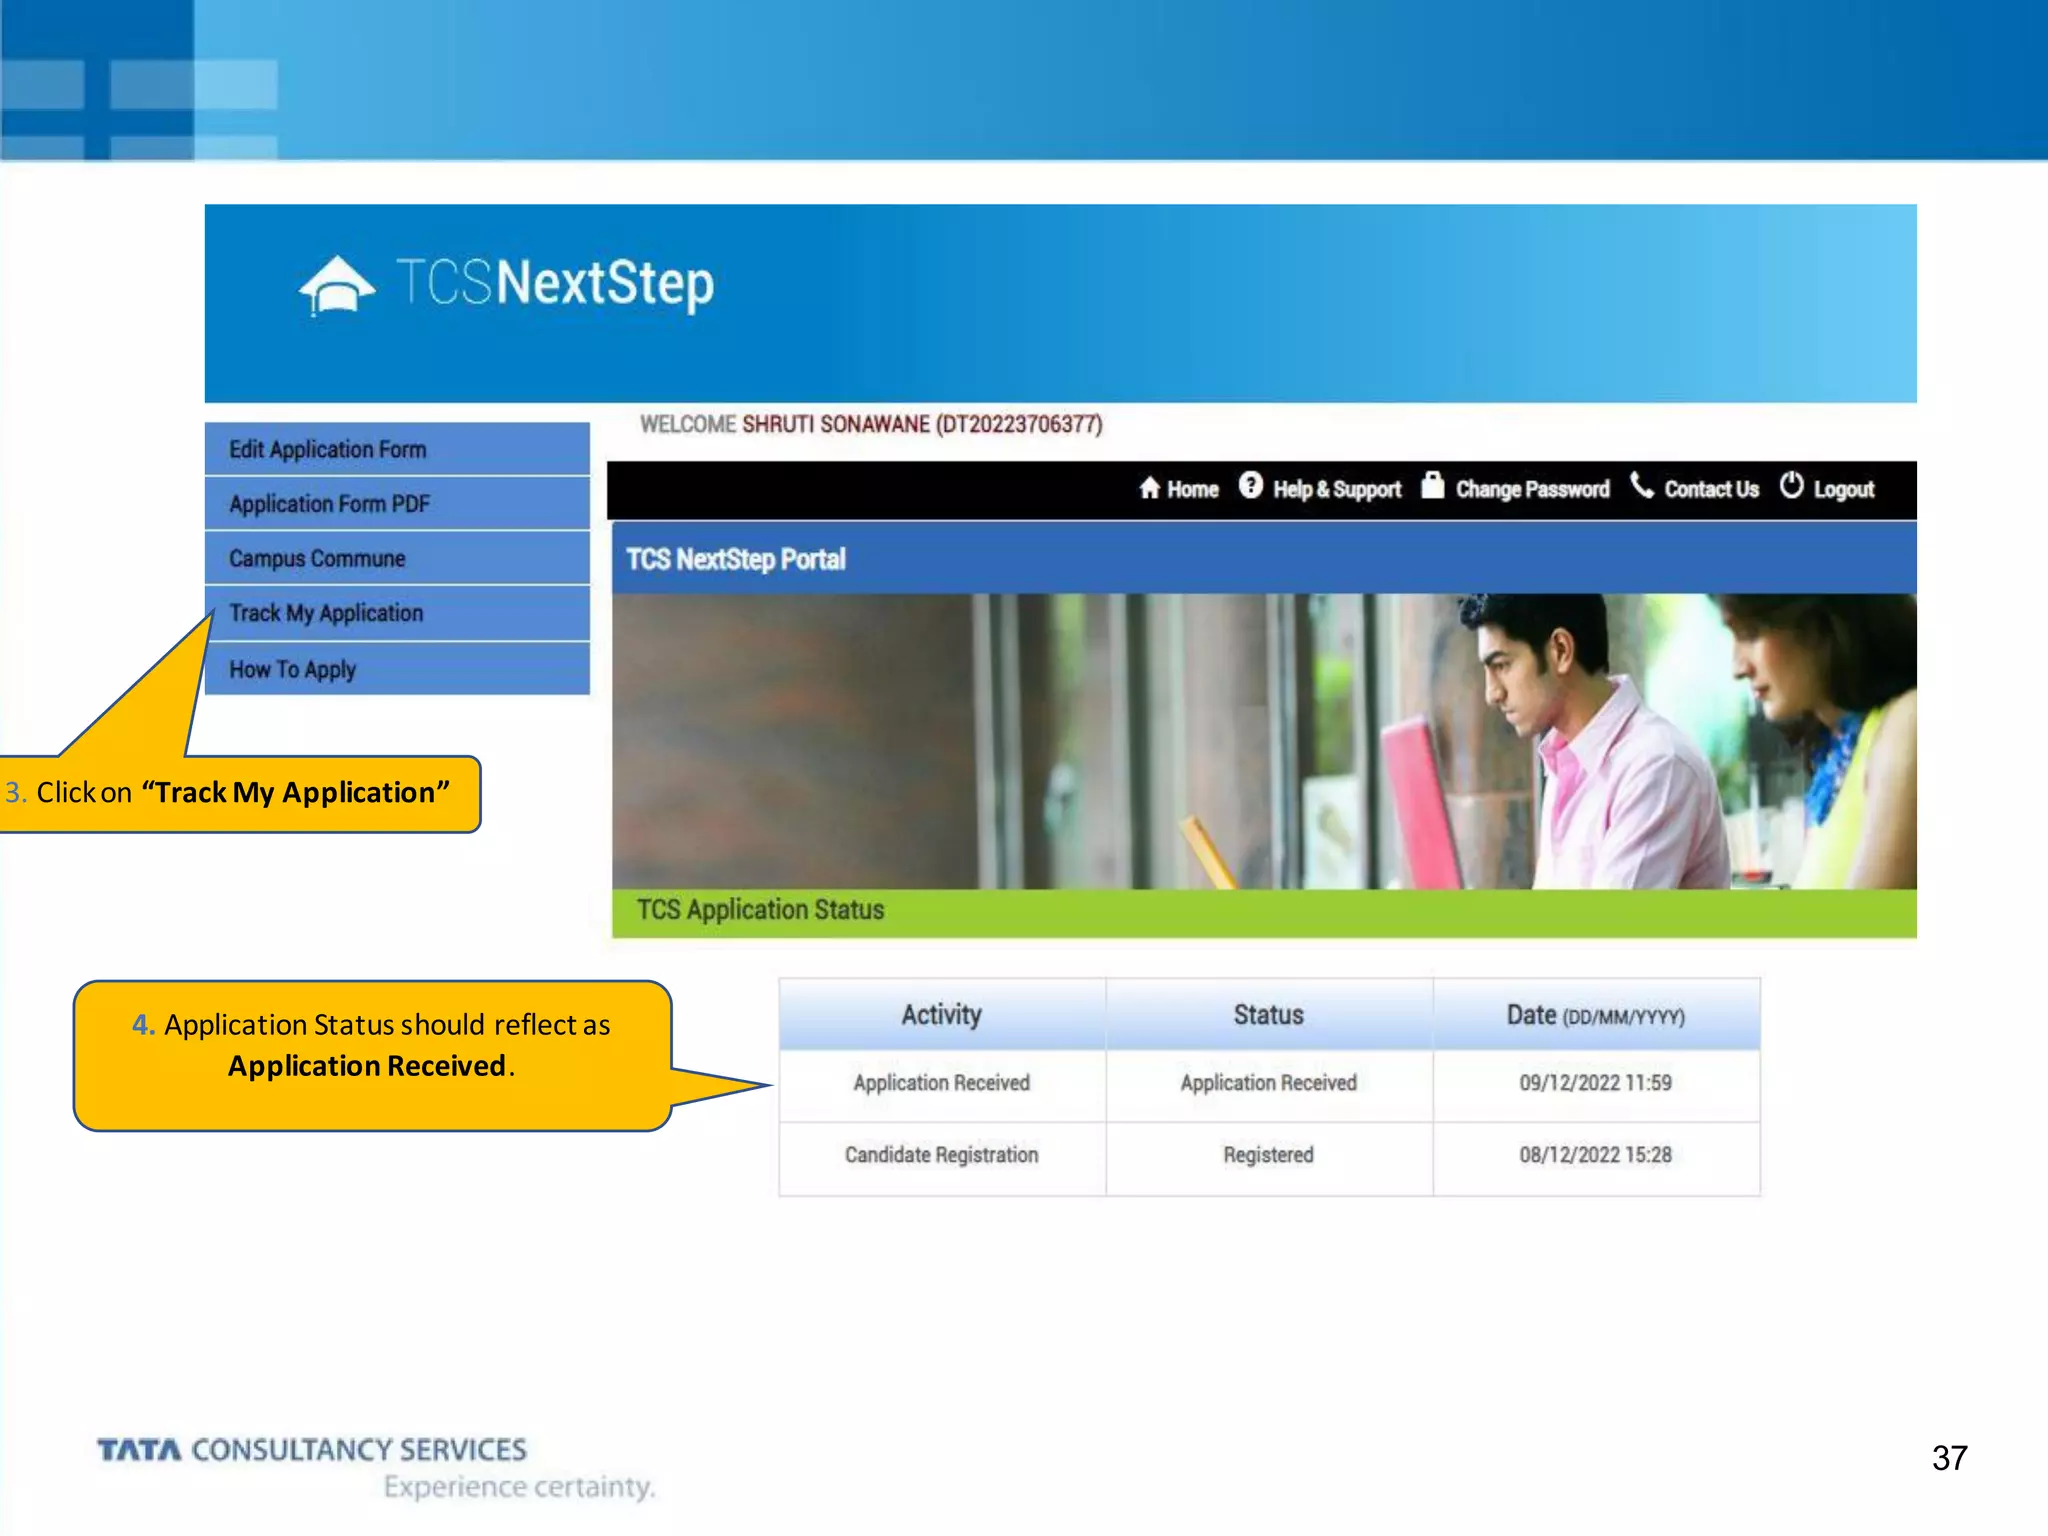Click the Activity column header

[941, 1015]
